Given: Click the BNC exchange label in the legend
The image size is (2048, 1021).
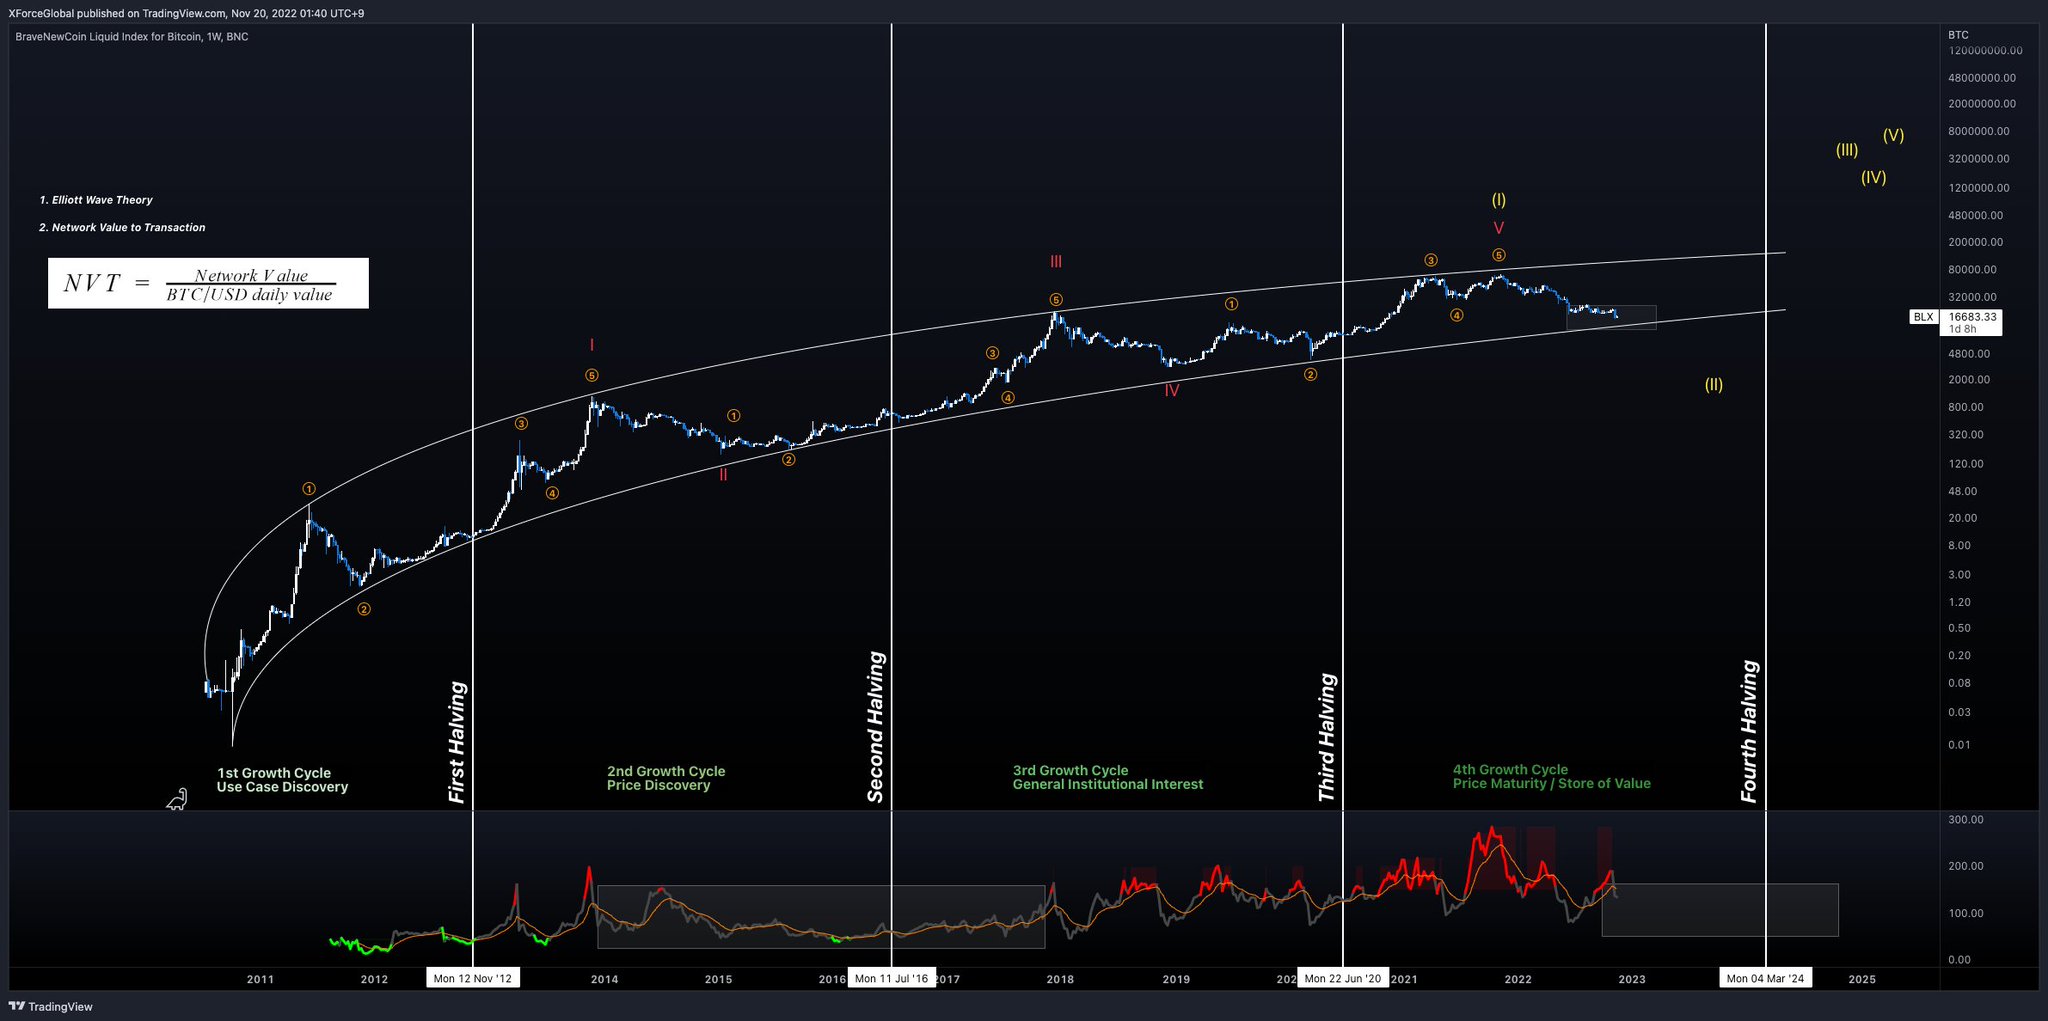Looking at the screenshot, I should (237, 36).
